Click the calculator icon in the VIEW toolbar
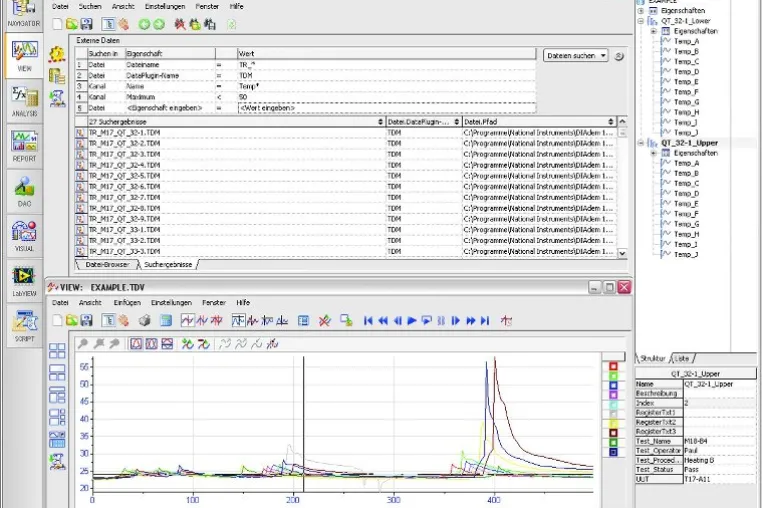The image size is (762, 508). (x=166, y=320)
